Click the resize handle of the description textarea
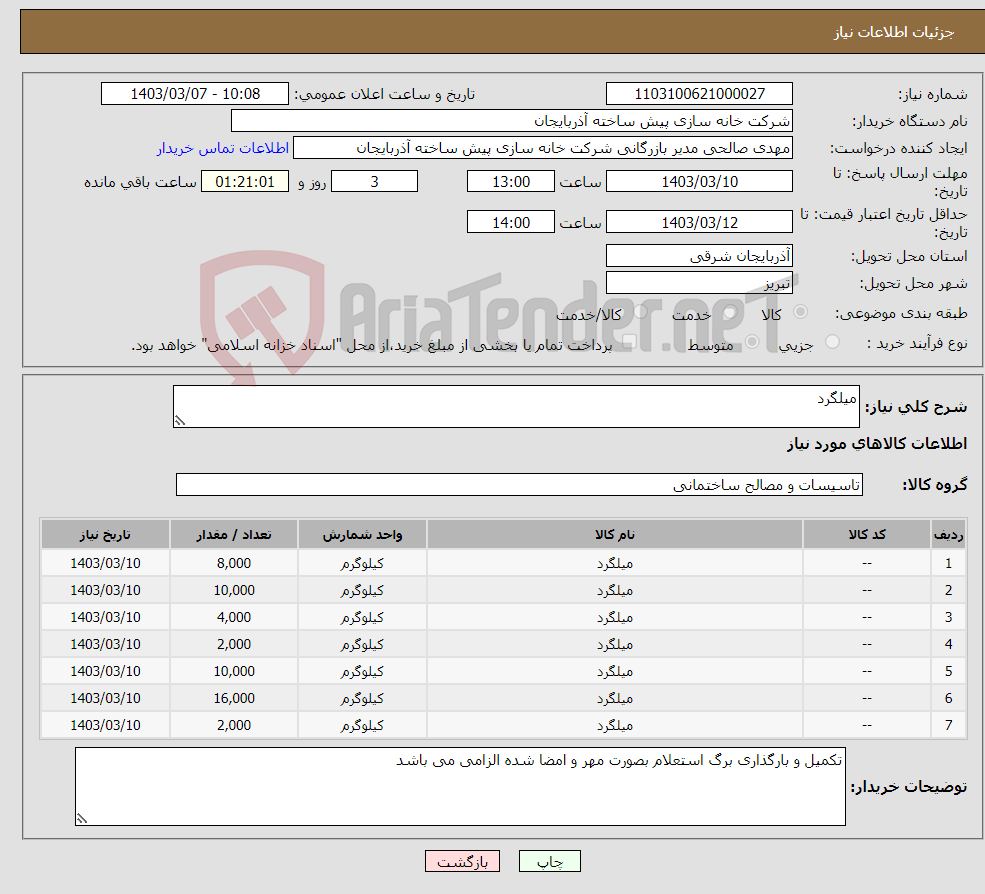The image size is (985, 894). (180, 421)
